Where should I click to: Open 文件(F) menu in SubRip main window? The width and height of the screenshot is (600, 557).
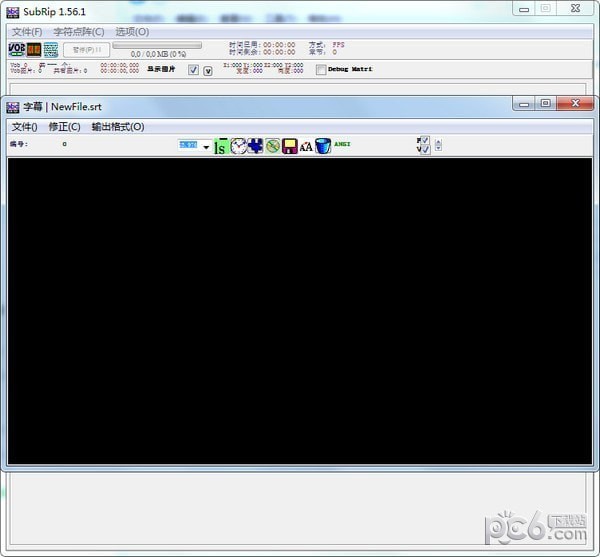27,32
